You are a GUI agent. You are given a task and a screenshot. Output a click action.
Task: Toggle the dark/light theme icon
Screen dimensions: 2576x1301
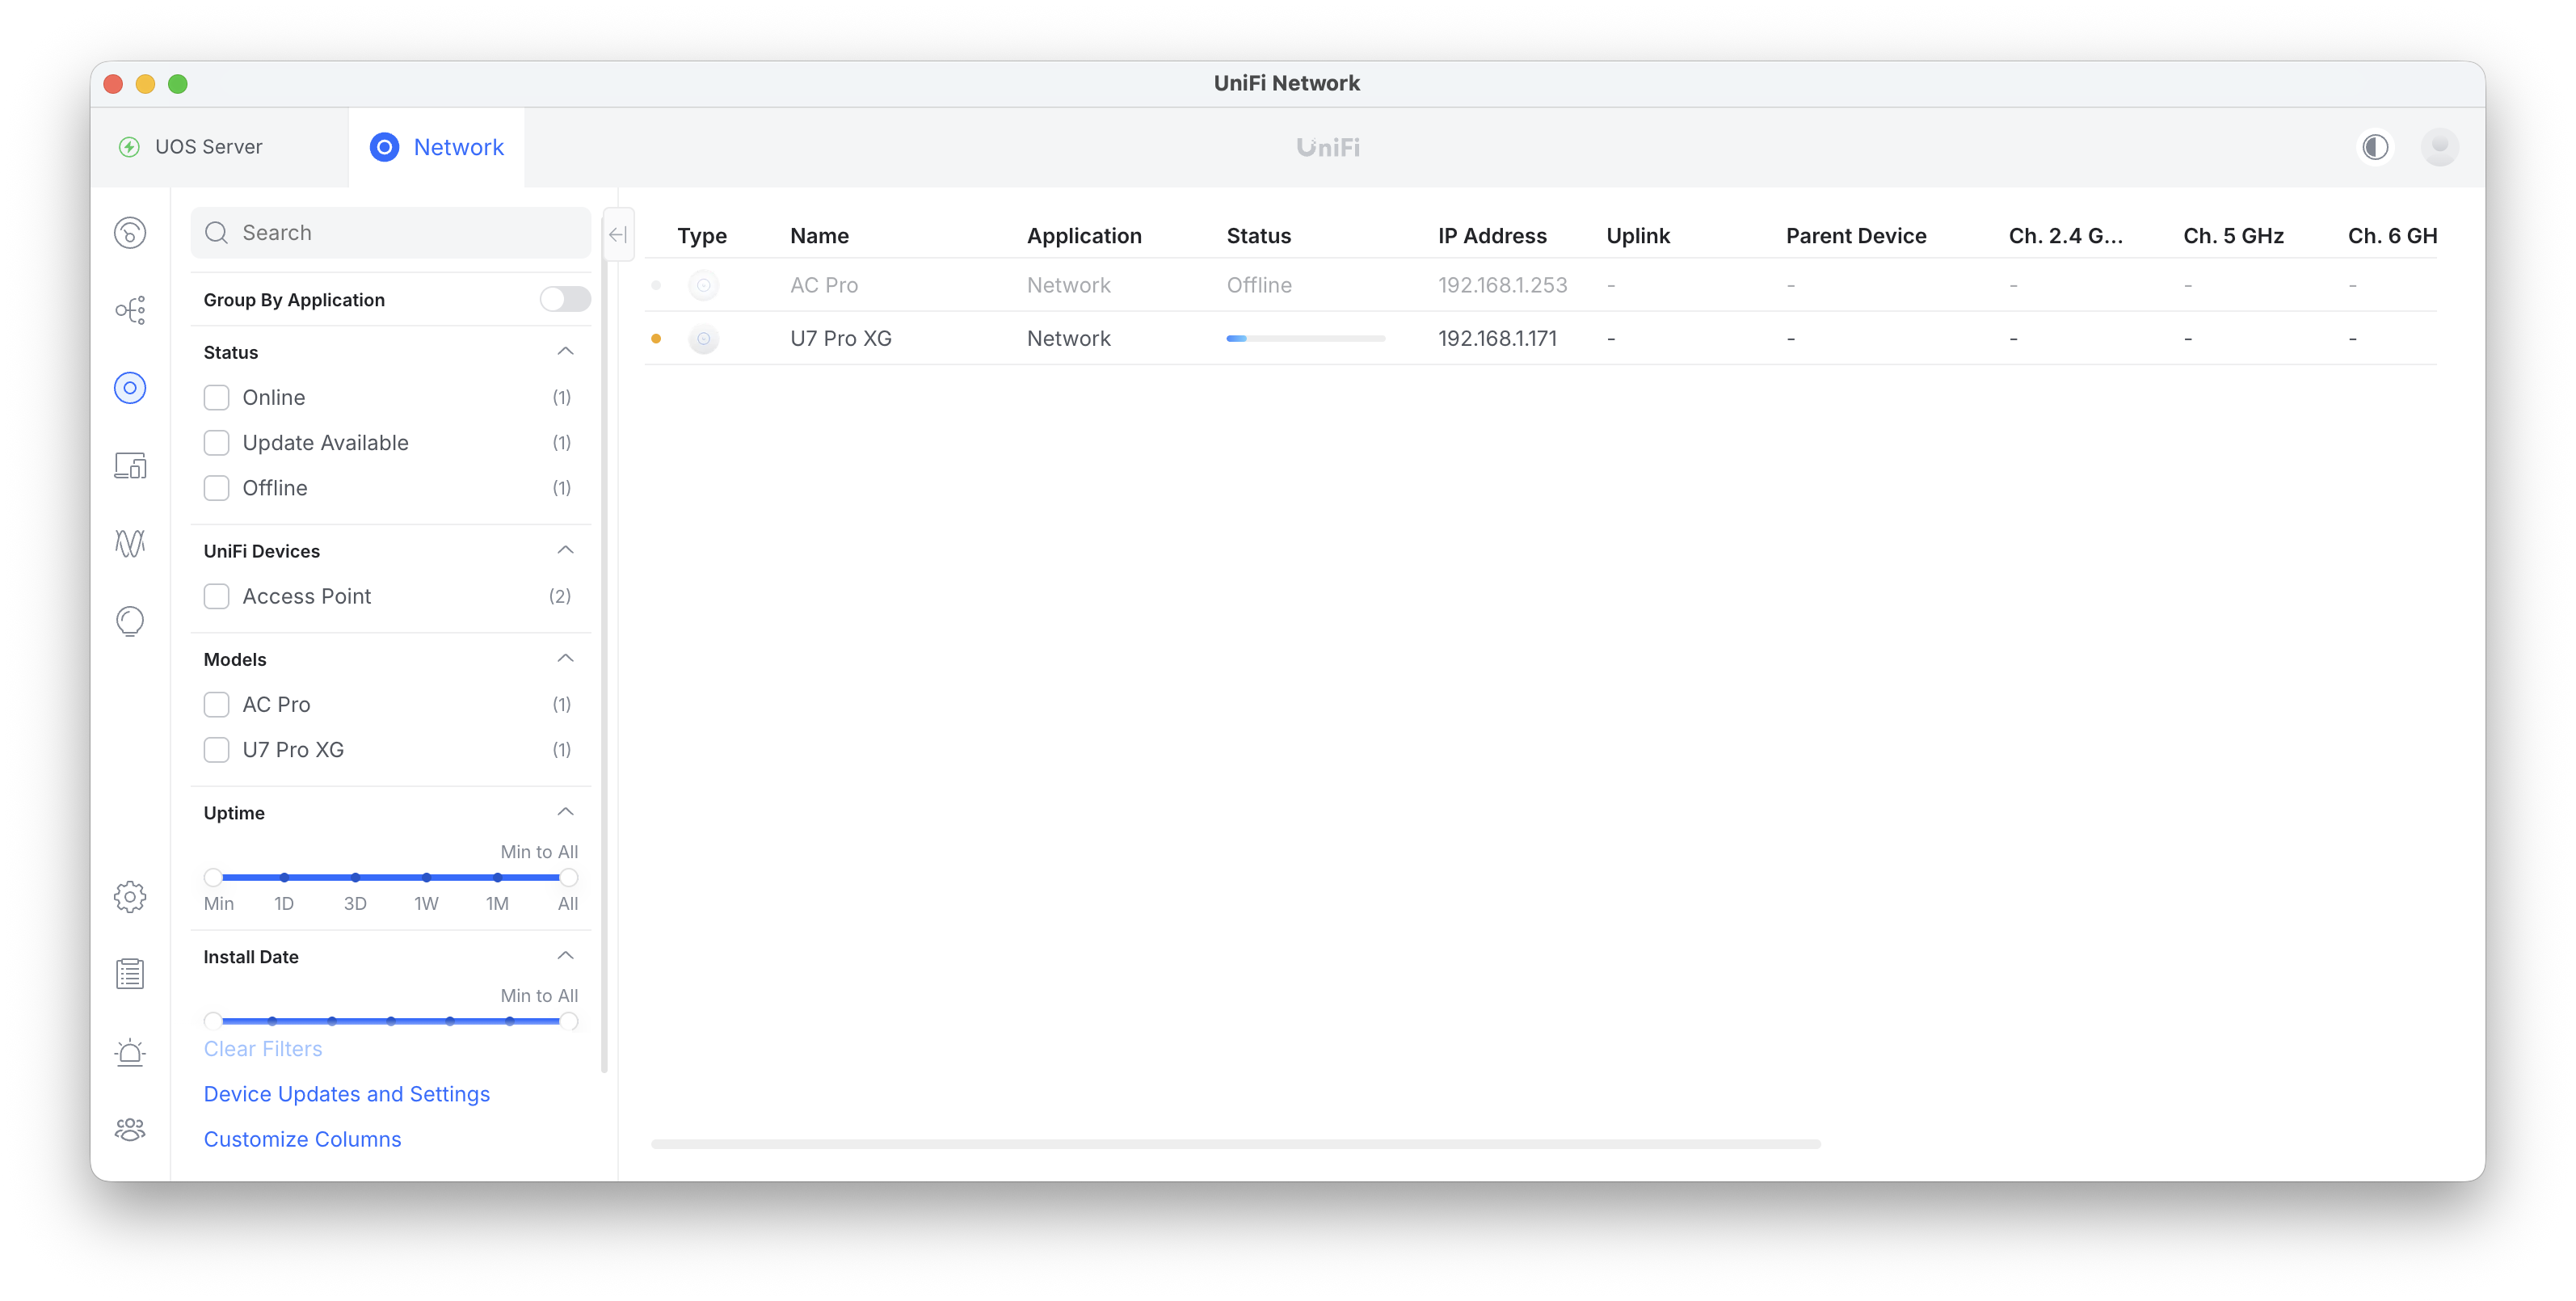click(2375, 147)
